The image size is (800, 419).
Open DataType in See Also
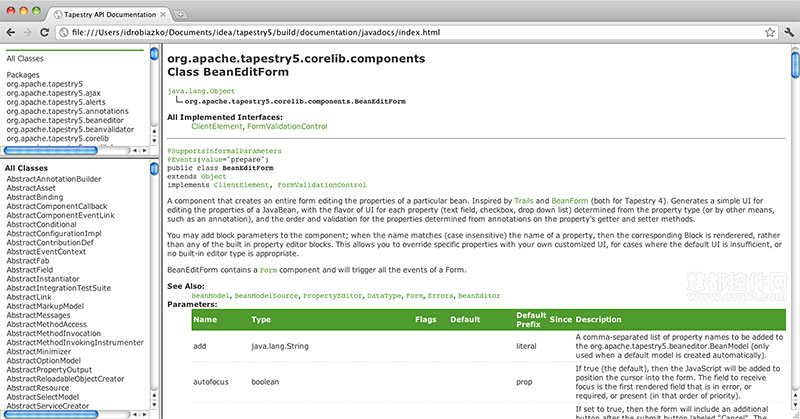[384, 295]
